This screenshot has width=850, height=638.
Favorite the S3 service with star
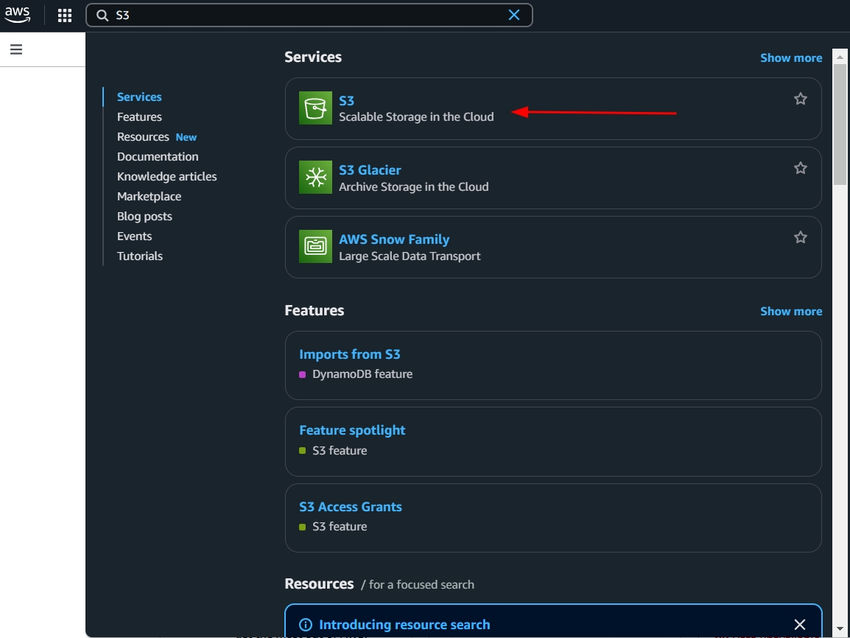(800, 99)
